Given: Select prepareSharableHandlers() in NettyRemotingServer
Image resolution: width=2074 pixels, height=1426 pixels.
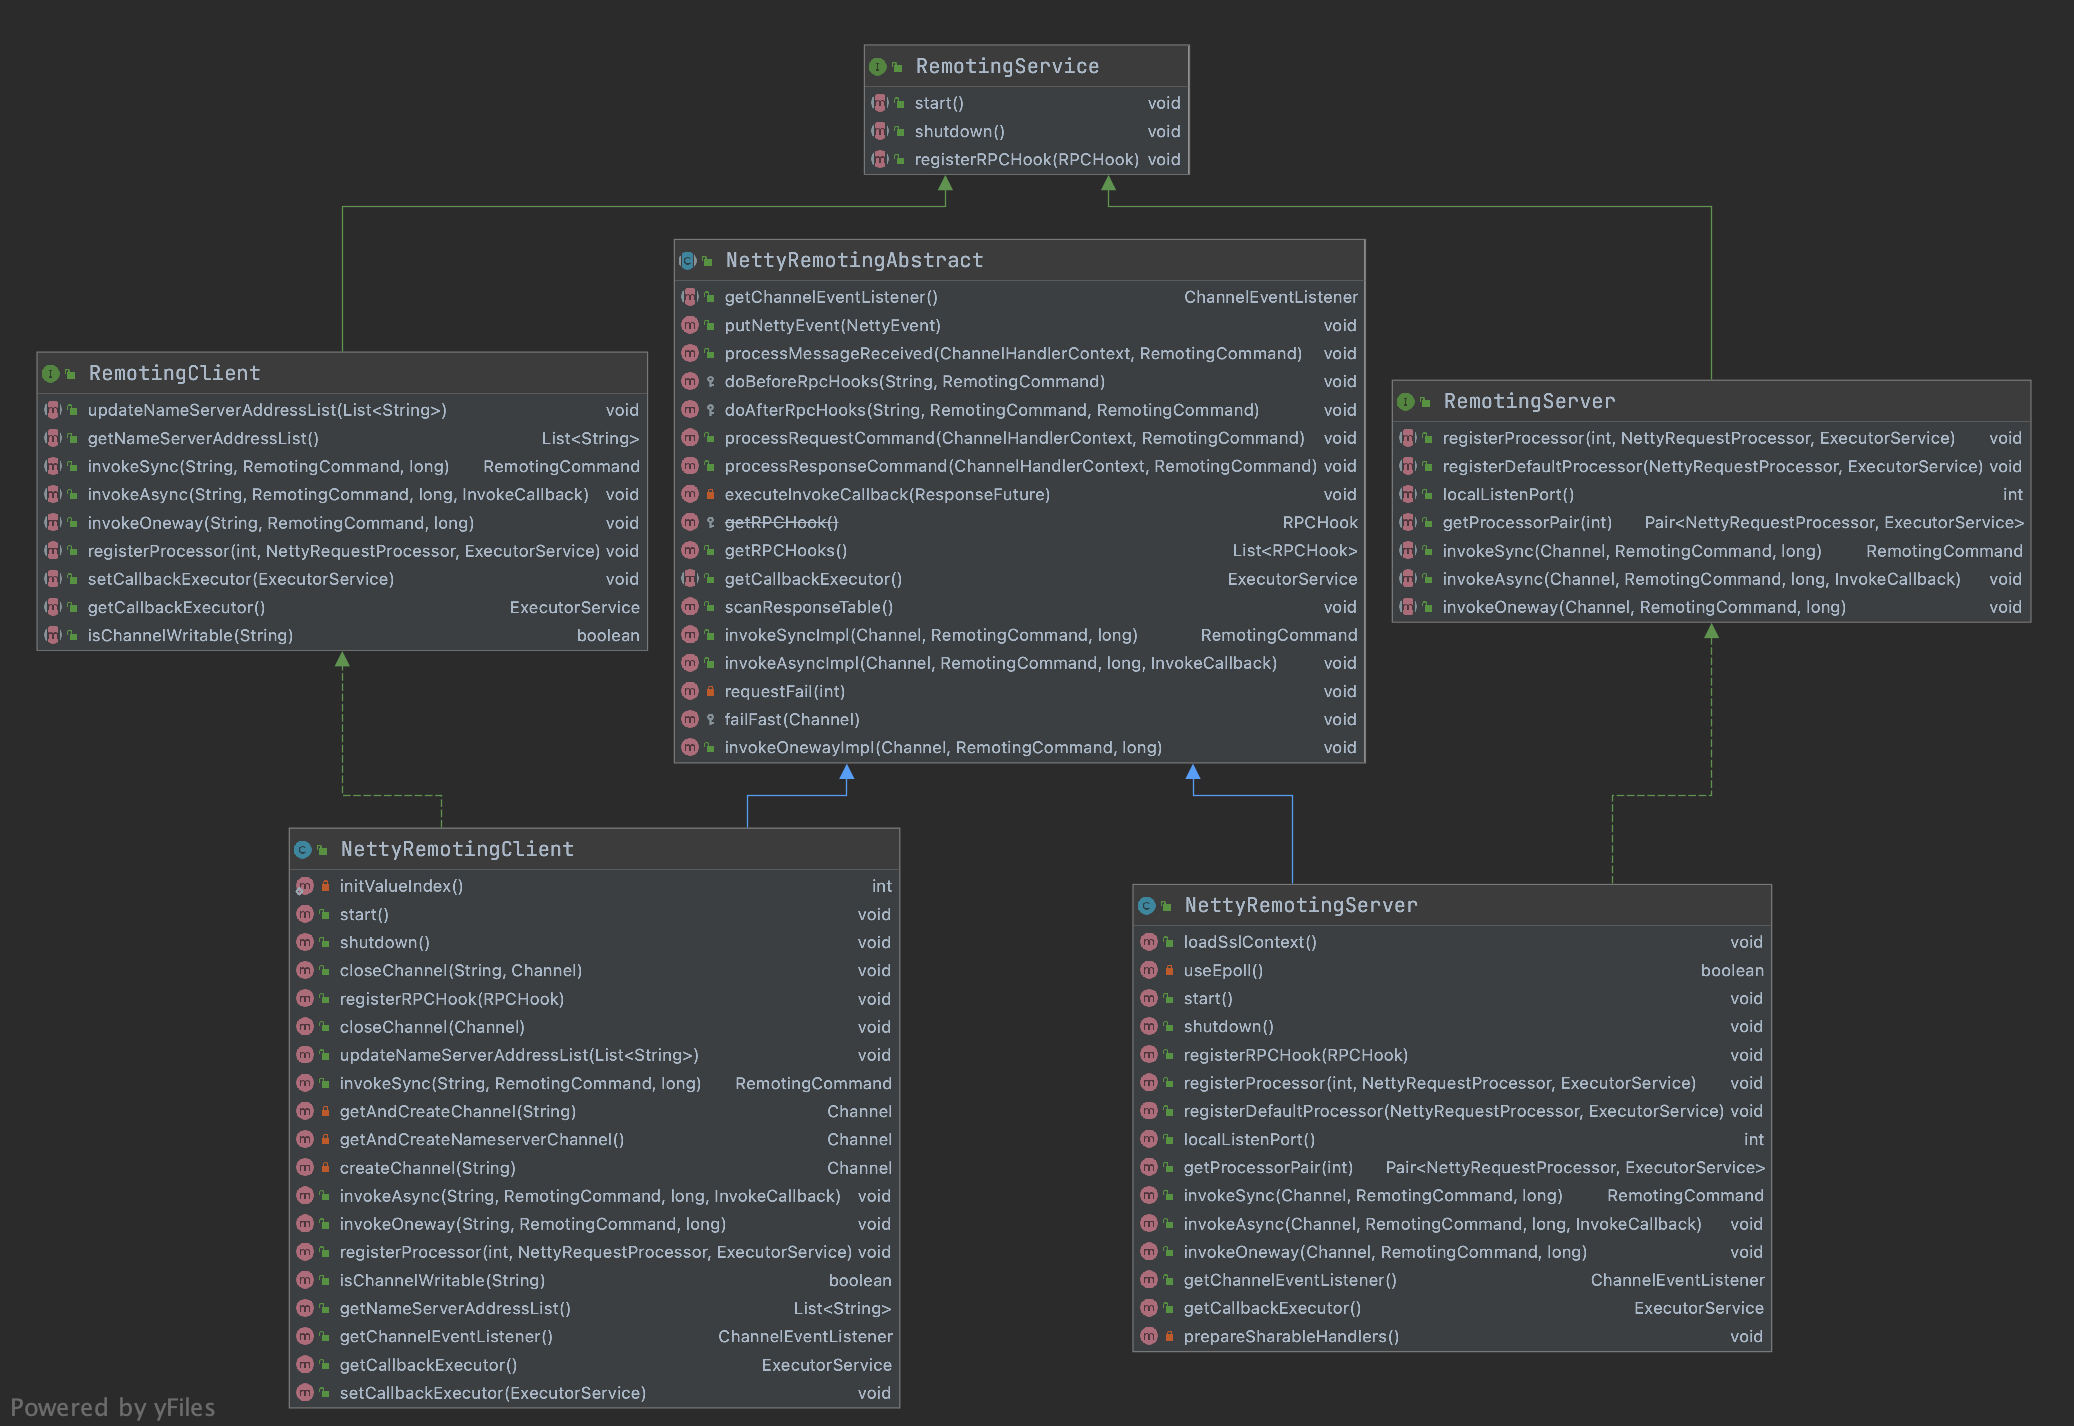Looking at the screenshot, I should click(1290, 1336).
